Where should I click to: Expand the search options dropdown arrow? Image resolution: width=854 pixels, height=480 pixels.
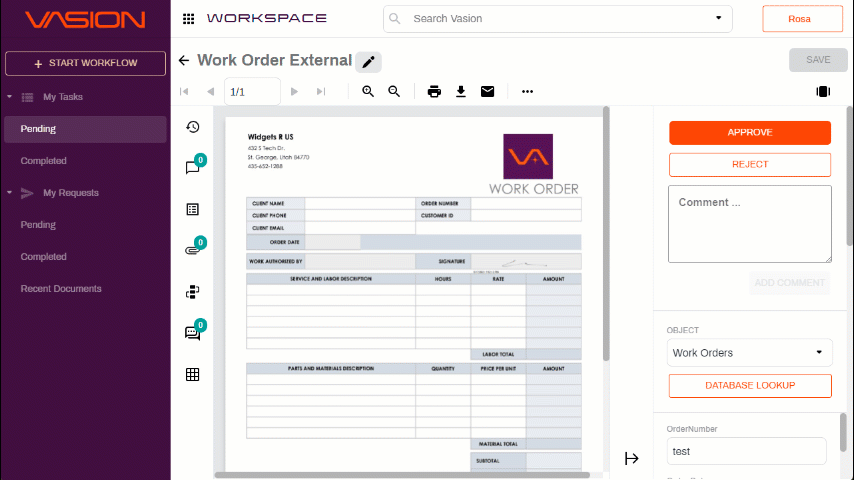pos(718,18)
